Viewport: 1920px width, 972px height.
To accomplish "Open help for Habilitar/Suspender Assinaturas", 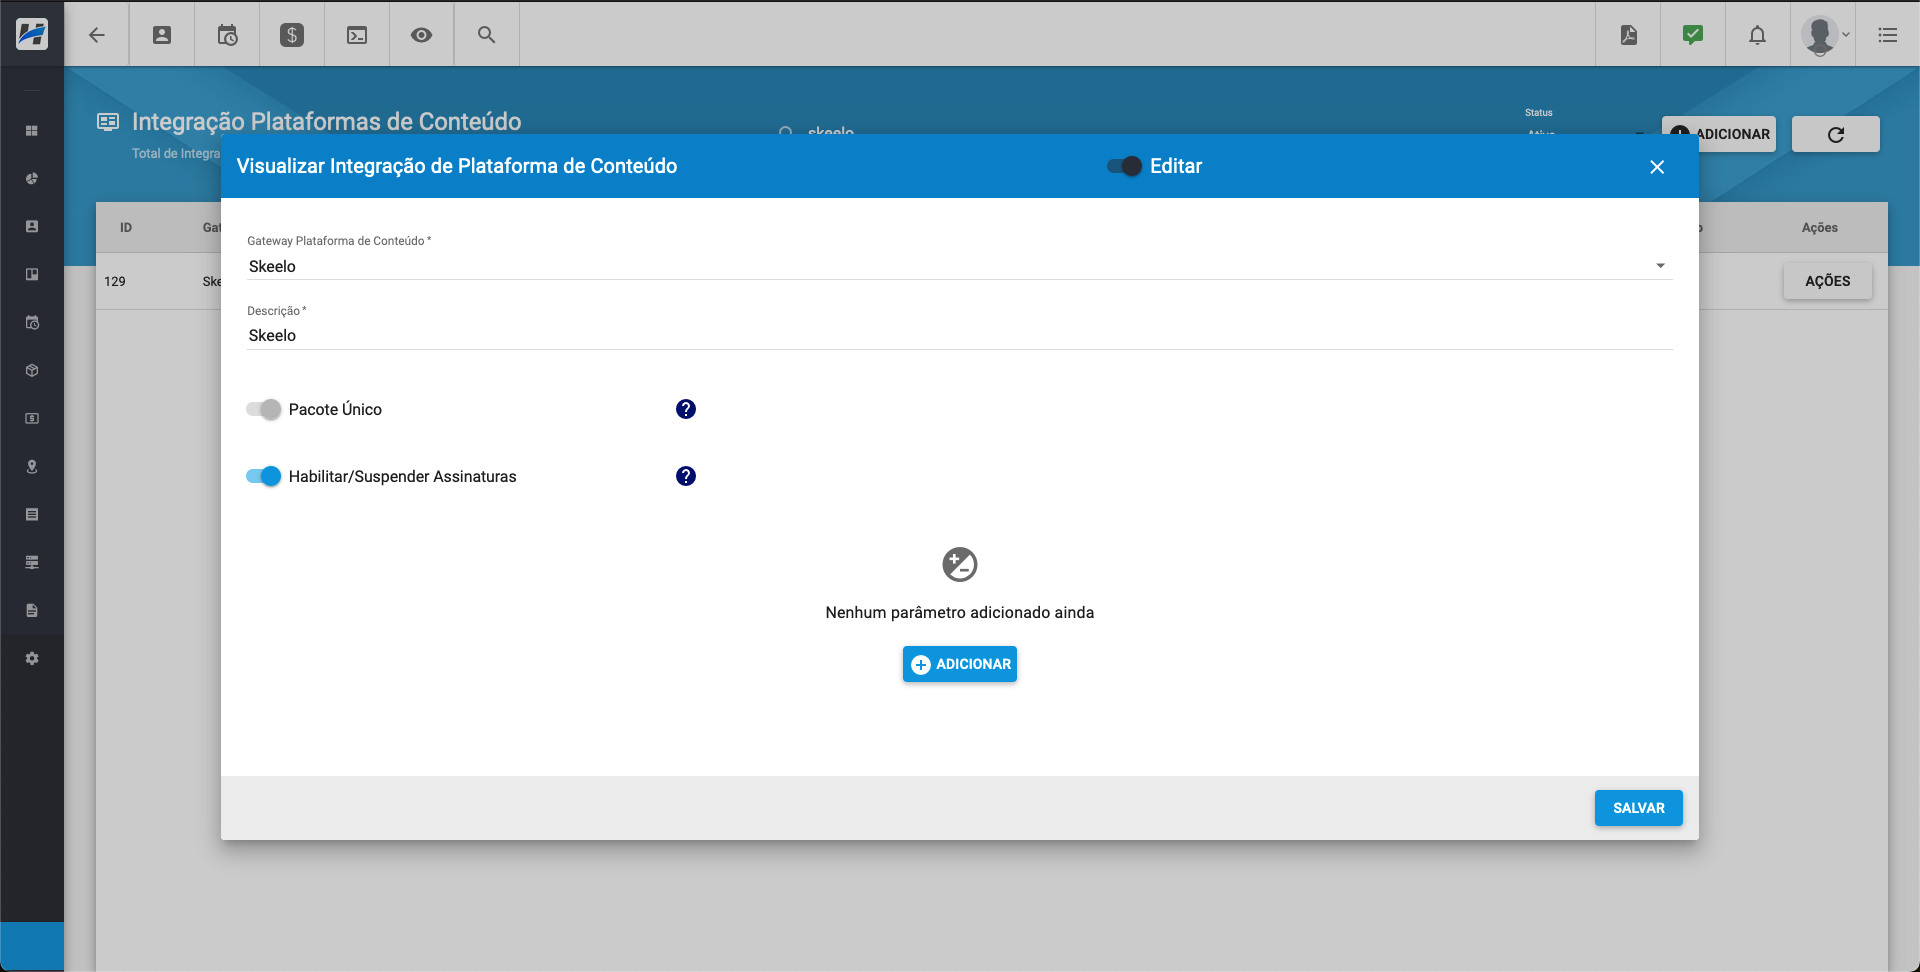I will pos(686,476).
